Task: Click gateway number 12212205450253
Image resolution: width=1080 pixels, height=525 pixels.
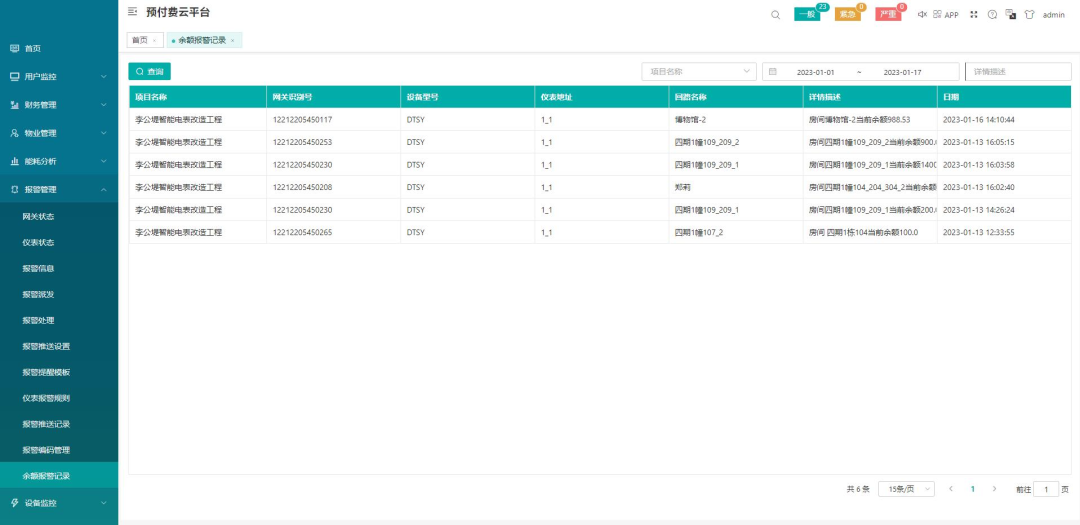Action: 302,142
